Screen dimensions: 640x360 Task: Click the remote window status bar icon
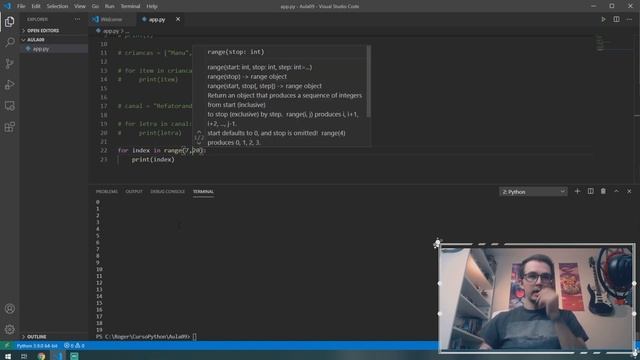pos(7,346)
